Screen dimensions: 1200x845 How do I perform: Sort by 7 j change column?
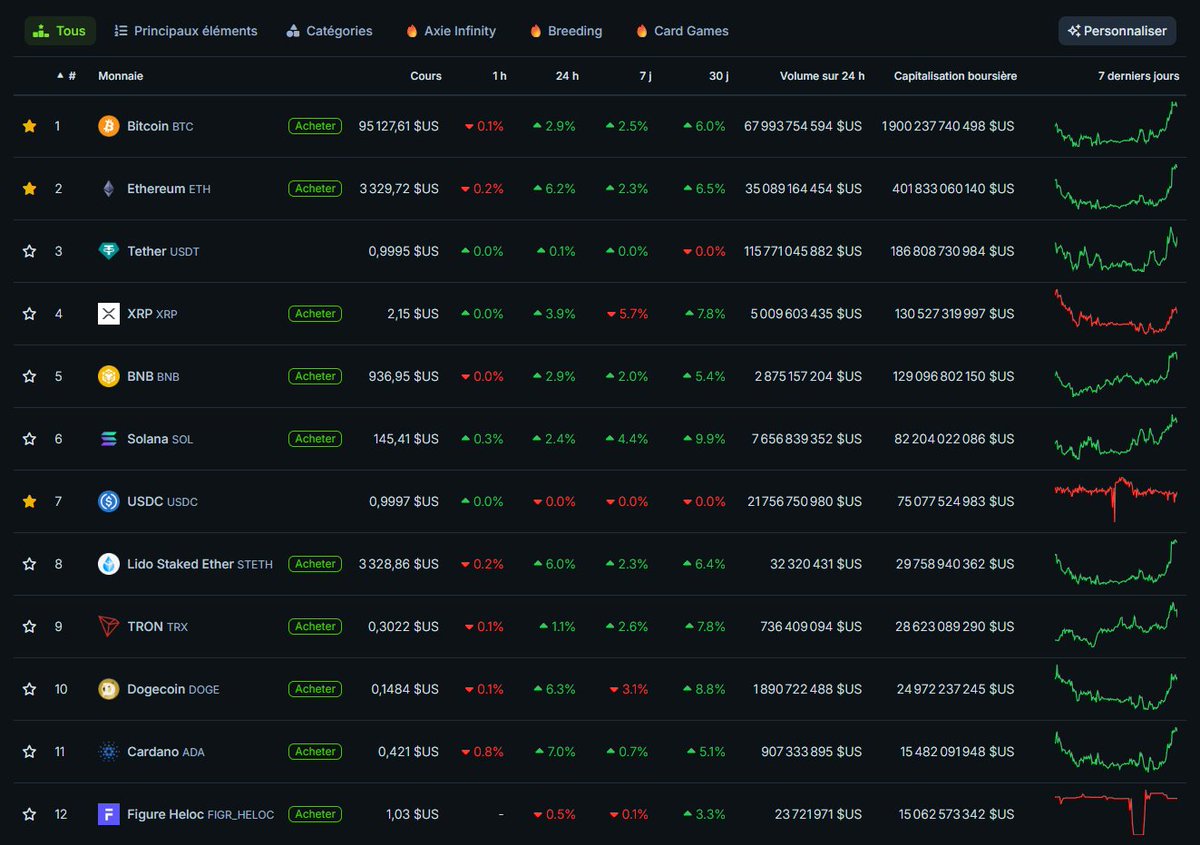(x=646, y=76)
